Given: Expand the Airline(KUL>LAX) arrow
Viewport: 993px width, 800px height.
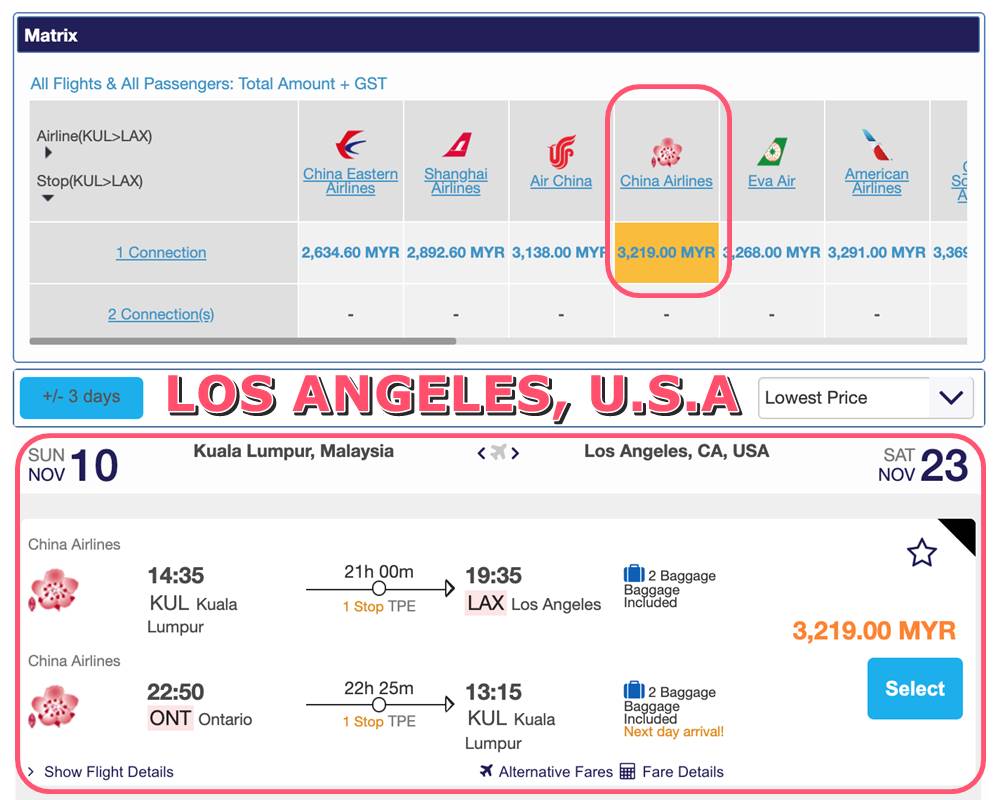Looking at the screenshot, I should (48, 152).
